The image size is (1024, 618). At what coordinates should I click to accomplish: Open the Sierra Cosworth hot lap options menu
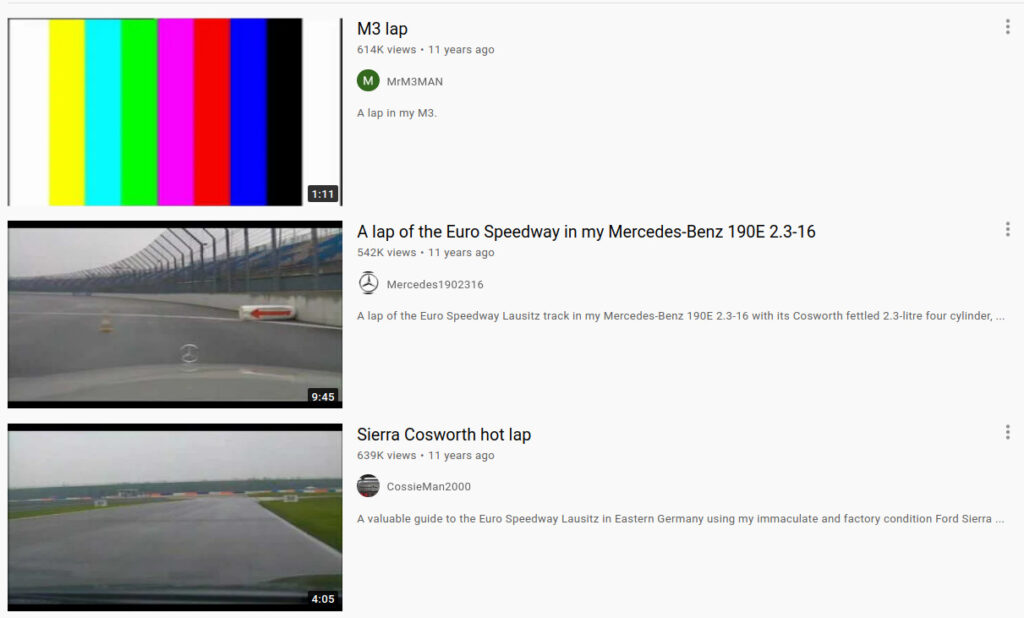1008,432
